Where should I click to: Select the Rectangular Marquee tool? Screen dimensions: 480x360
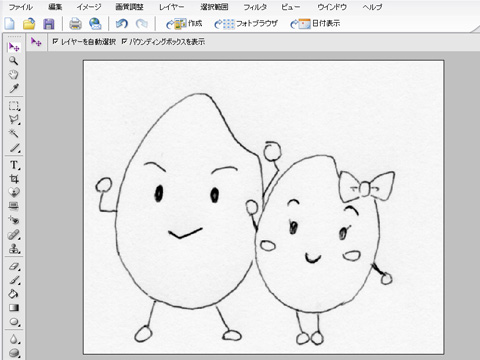[14, 106]
